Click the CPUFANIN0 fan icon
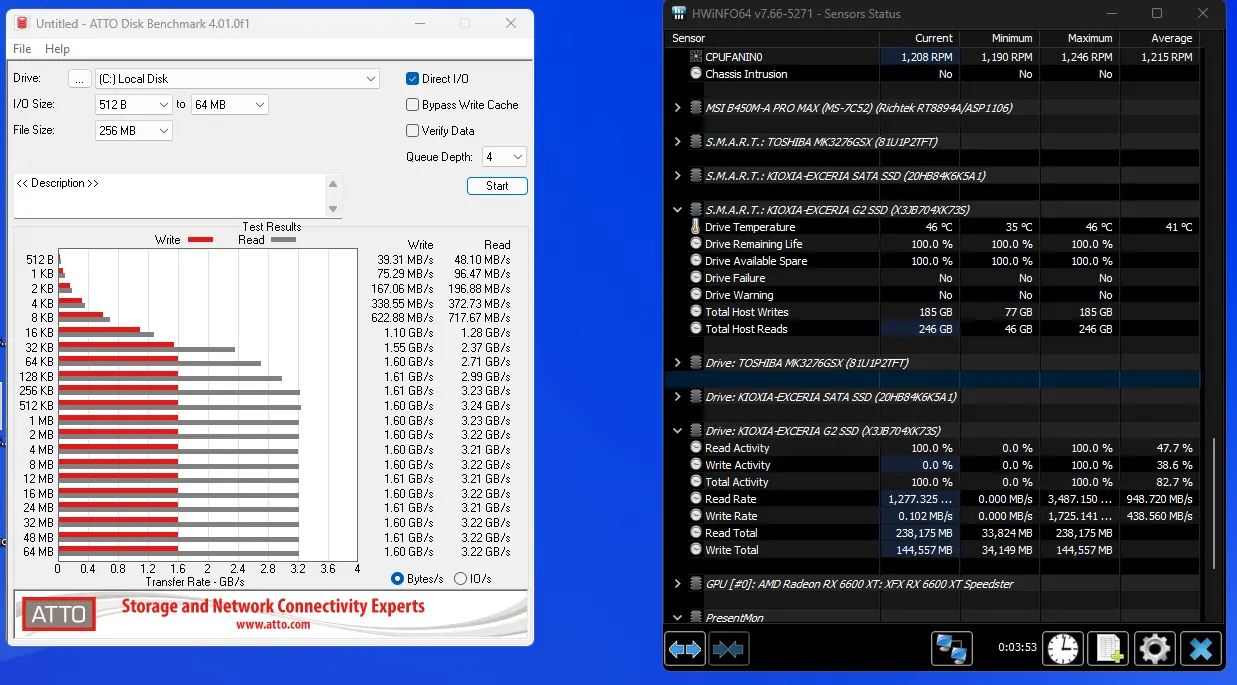The width and height of the screenshot is (1237, 685). point(696,57)
